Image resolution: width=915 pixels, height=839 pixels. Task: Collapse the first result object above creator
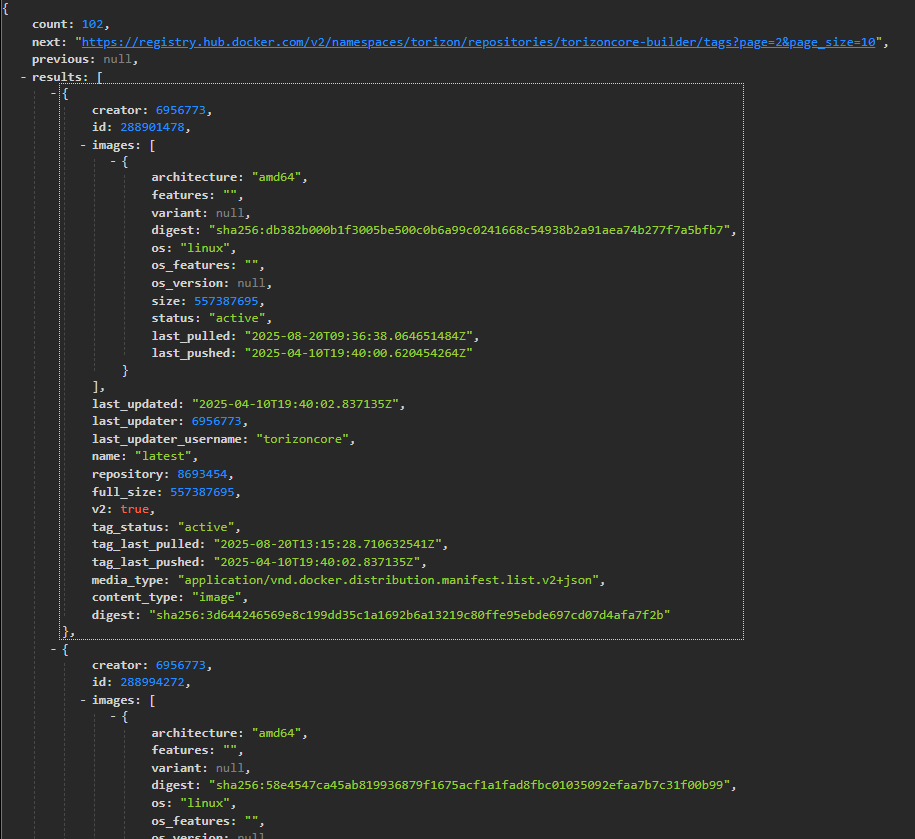coord(54,93)
